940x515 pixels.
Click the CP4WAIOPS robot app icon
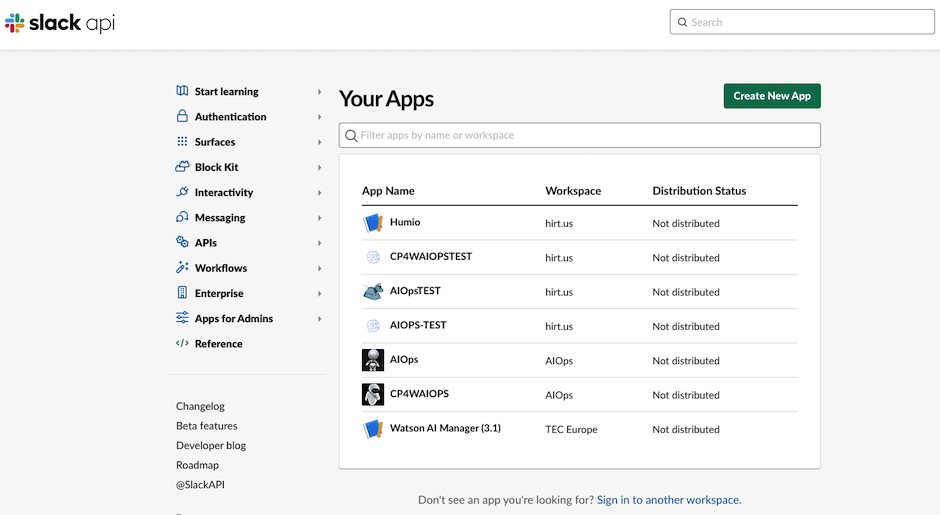[x=373, y=394]
